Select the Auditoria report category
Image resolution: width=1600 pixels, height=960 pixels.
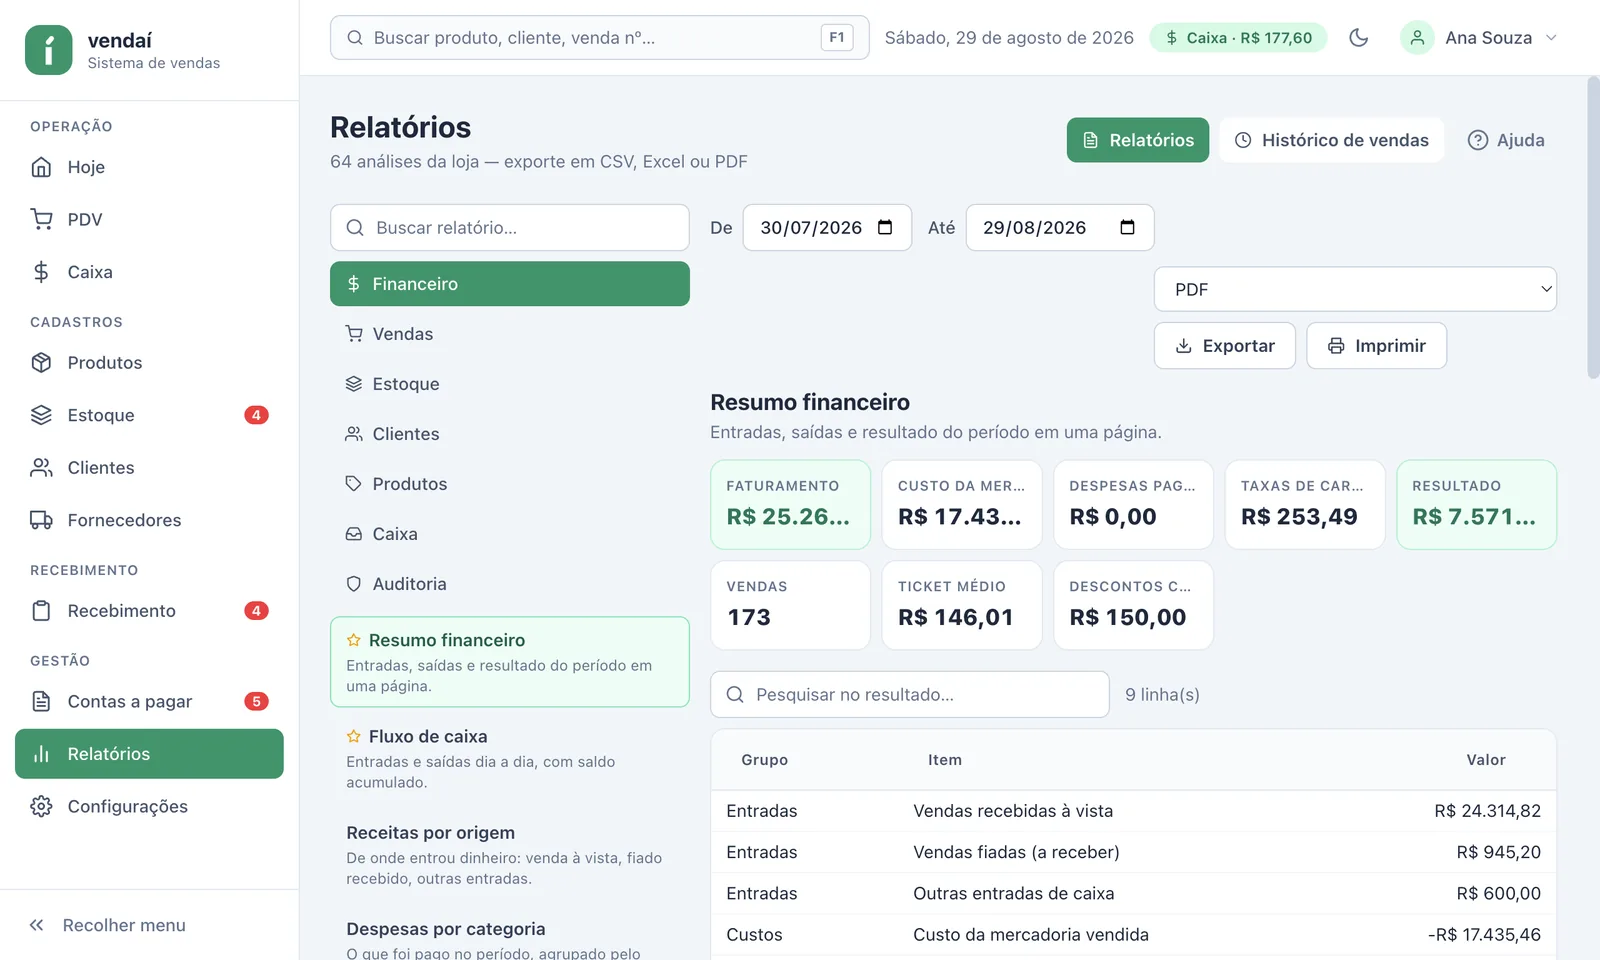click(x=510, y=584)
